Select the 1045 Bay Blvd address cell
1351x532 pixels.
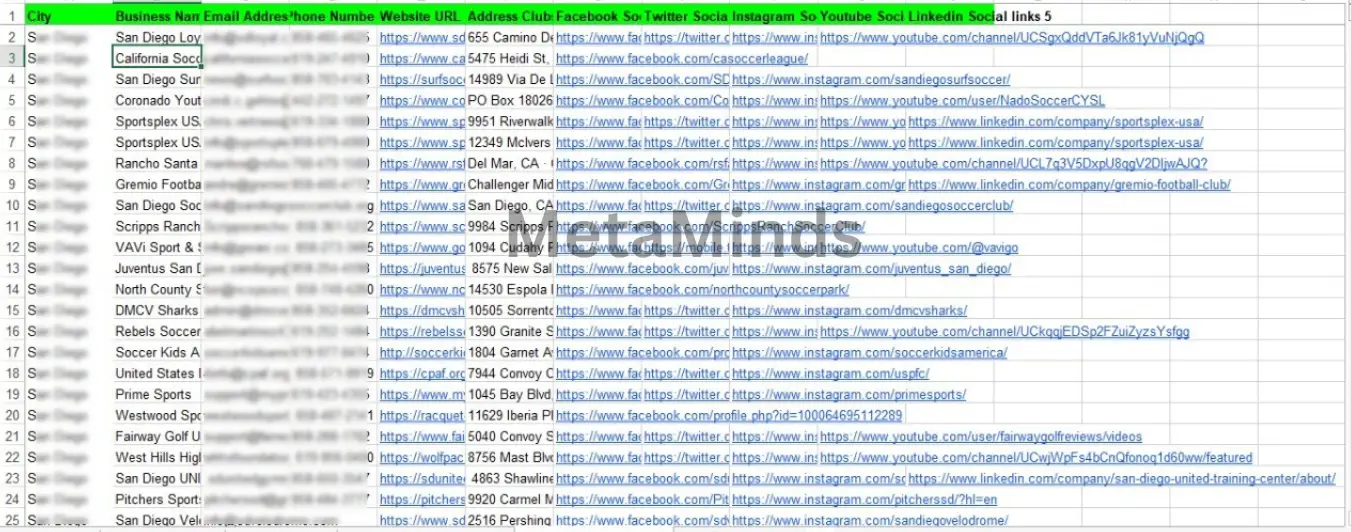[x=510, y=395]
